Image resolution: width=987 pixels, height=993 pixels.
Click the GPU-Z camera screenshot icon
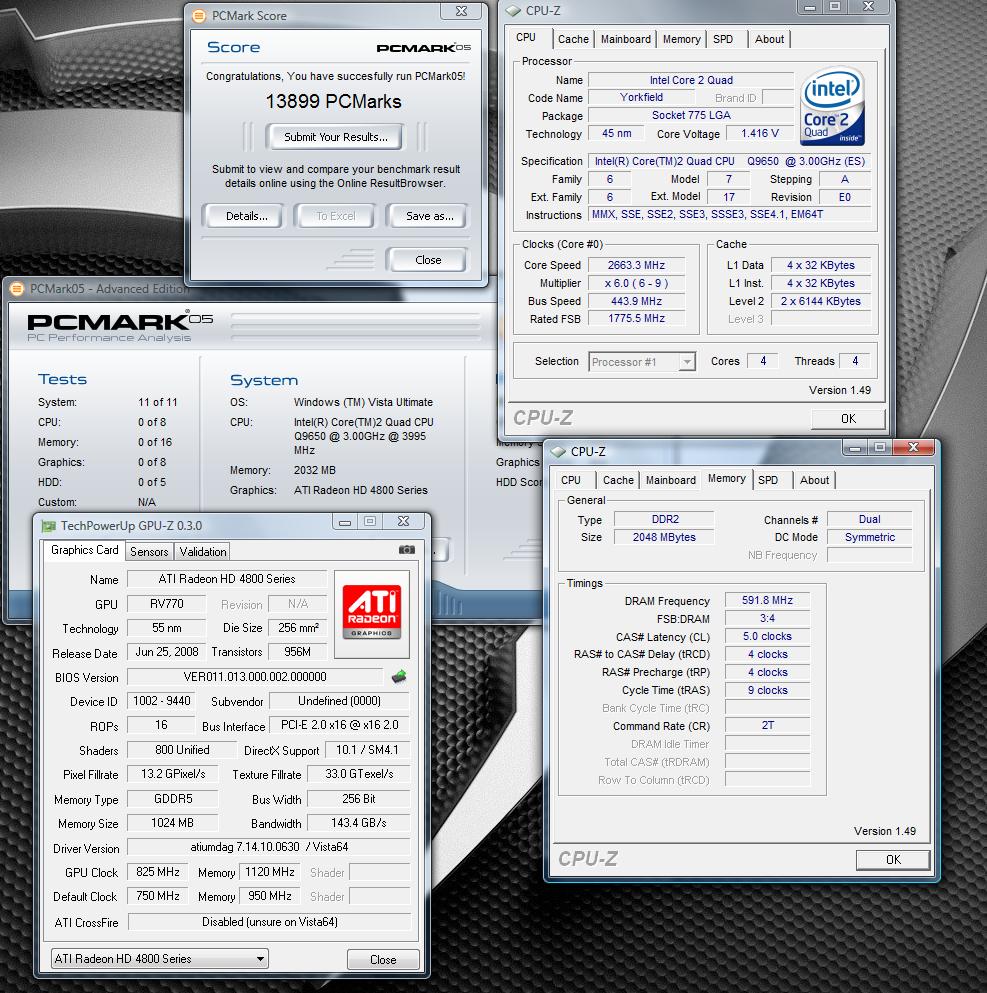tap(406, 550)
